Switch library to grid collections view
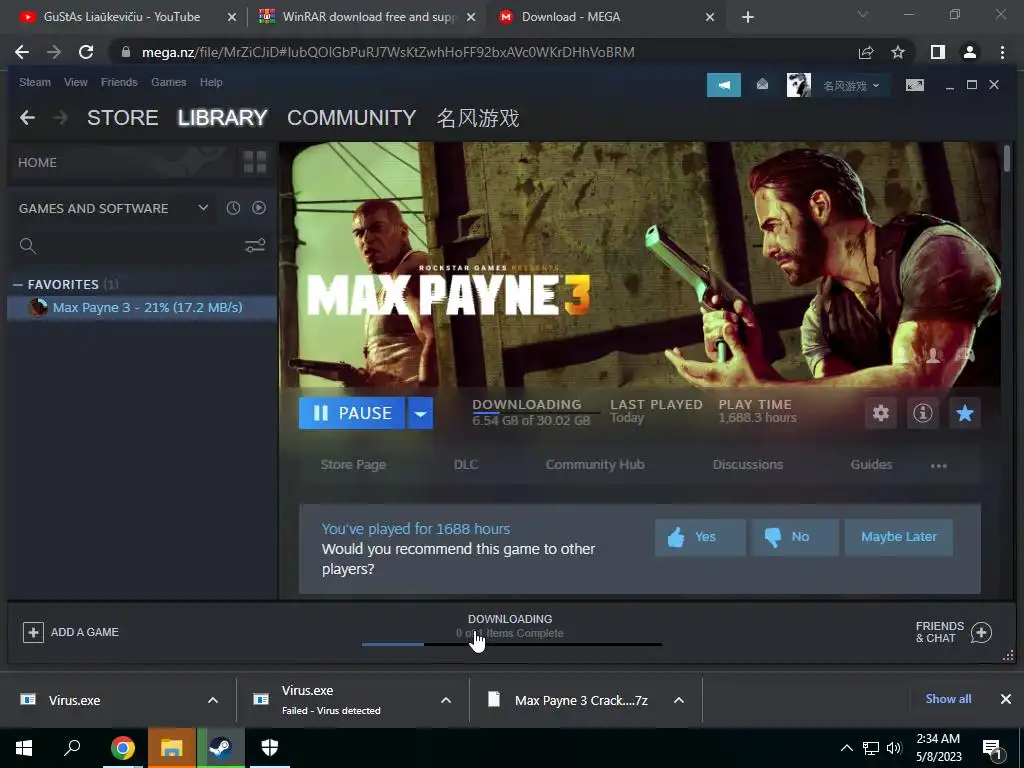The width and height of the screenshot is (1024, 768). [255, 162]
